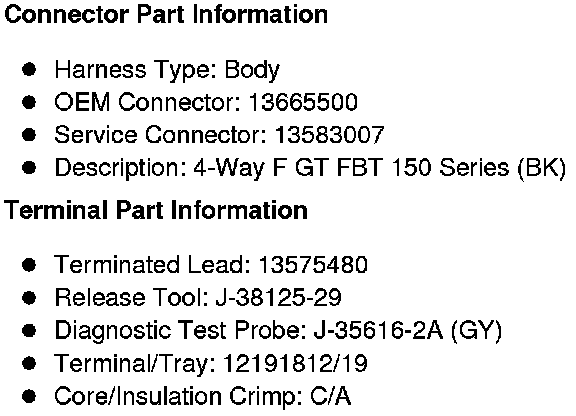
Task: Click Service Connector number 13583007
Action: tap(330, 135)
